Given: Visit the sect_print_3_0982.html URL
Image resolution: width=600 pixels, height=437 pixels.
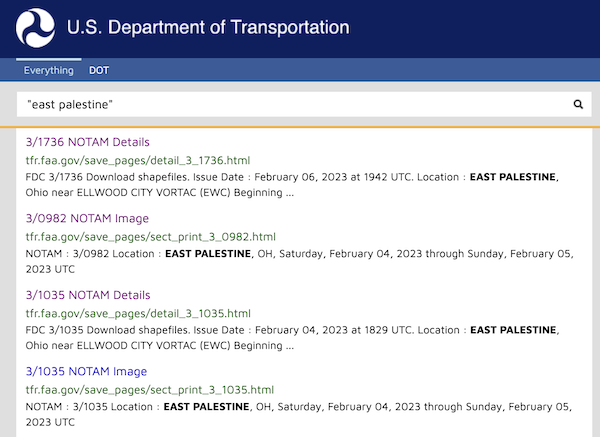Looking at the screenshot, I should tap(150, 237).
